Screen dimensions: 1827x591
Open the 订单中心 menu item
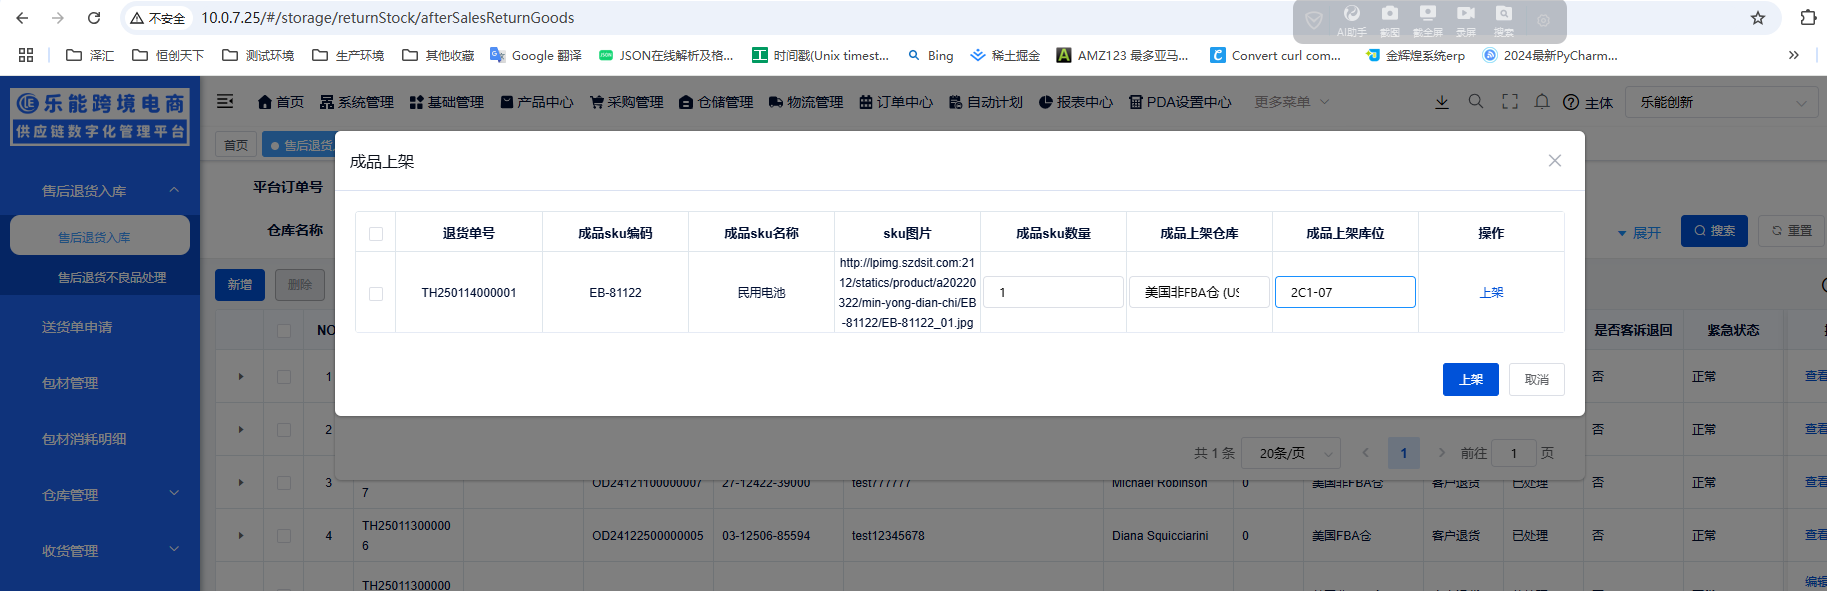[896, 102]
